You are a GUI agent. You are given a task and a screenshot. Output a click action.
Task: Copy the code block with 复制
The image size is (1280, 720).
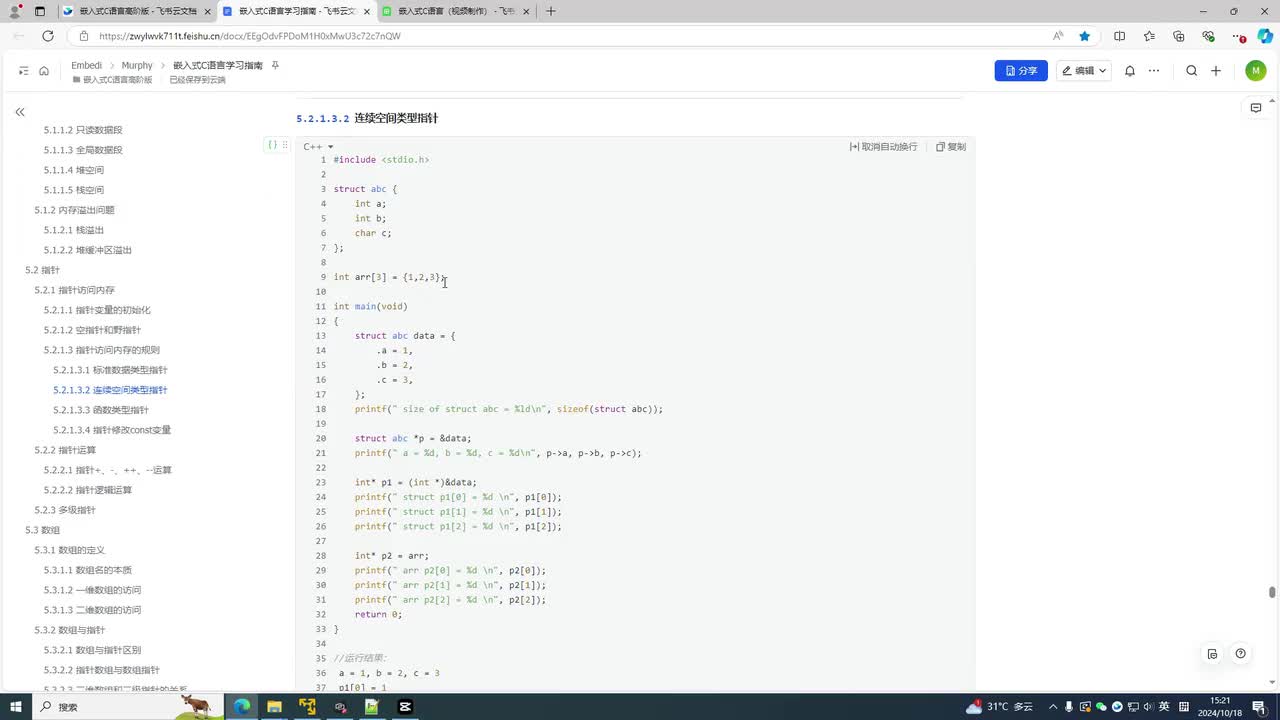(951, 147)
